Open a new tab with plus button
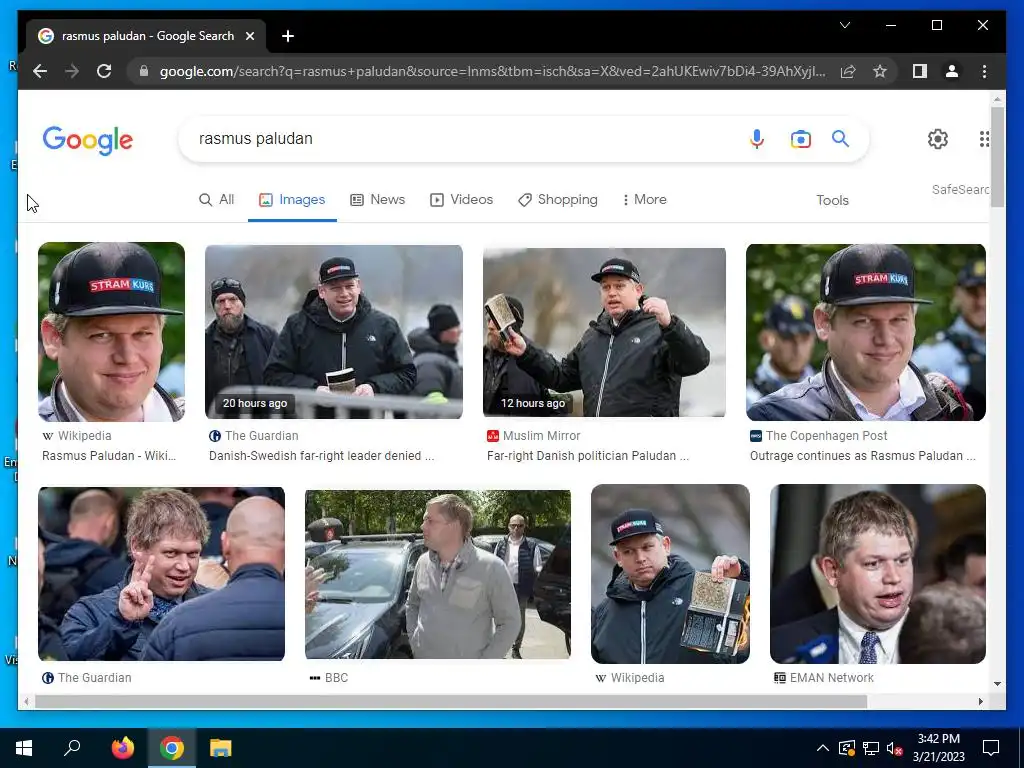 tap(288, 36)
